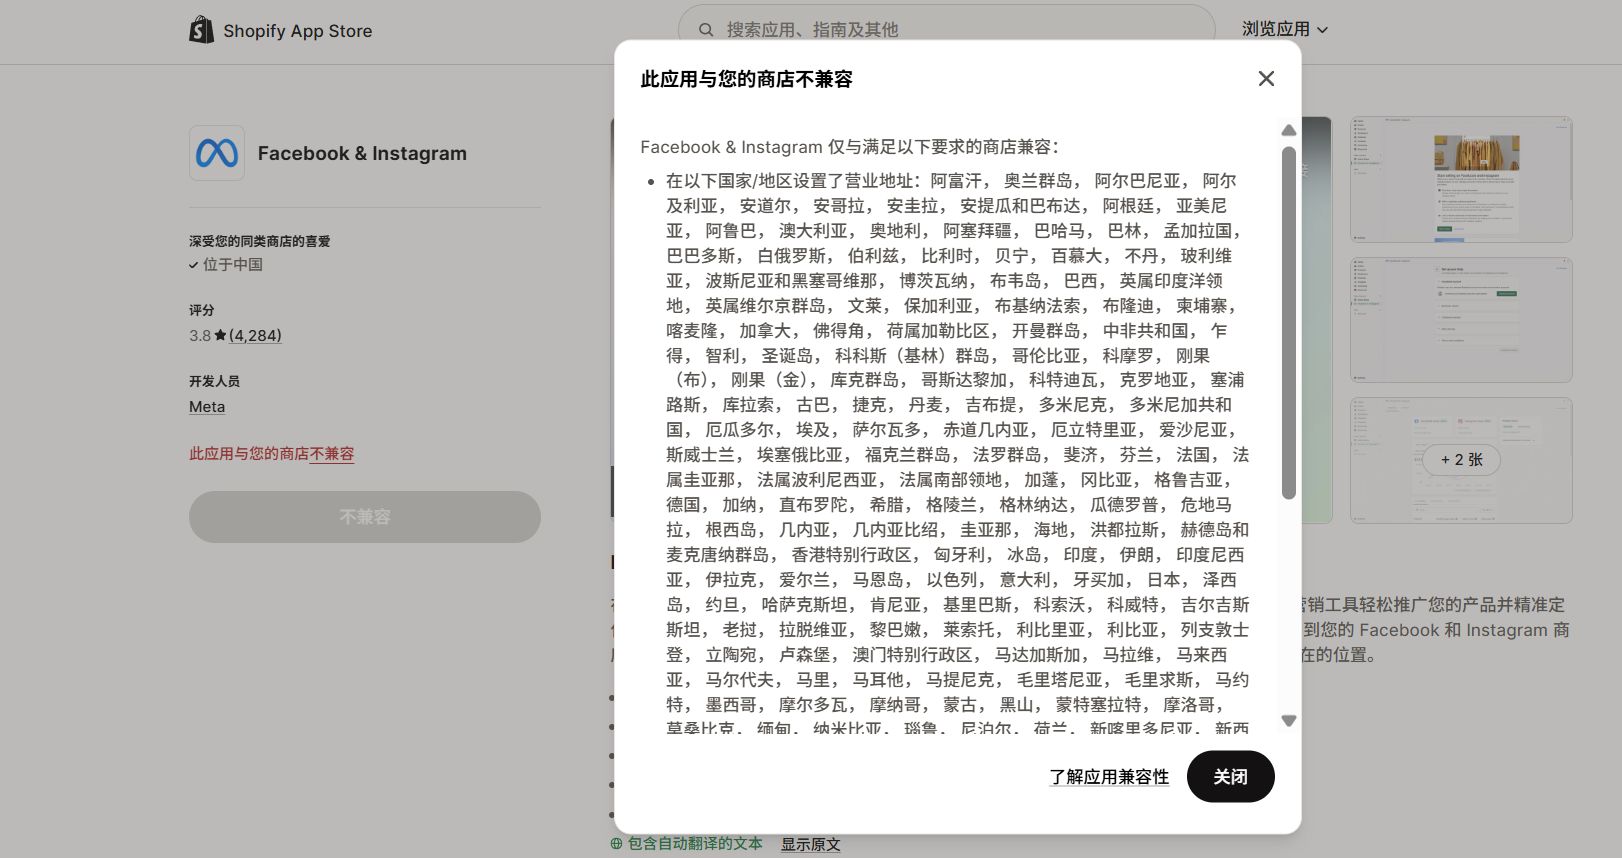Expand the 浏览应用 dropdown menu
The image size is (1622, 858).
coord(1285,29)
